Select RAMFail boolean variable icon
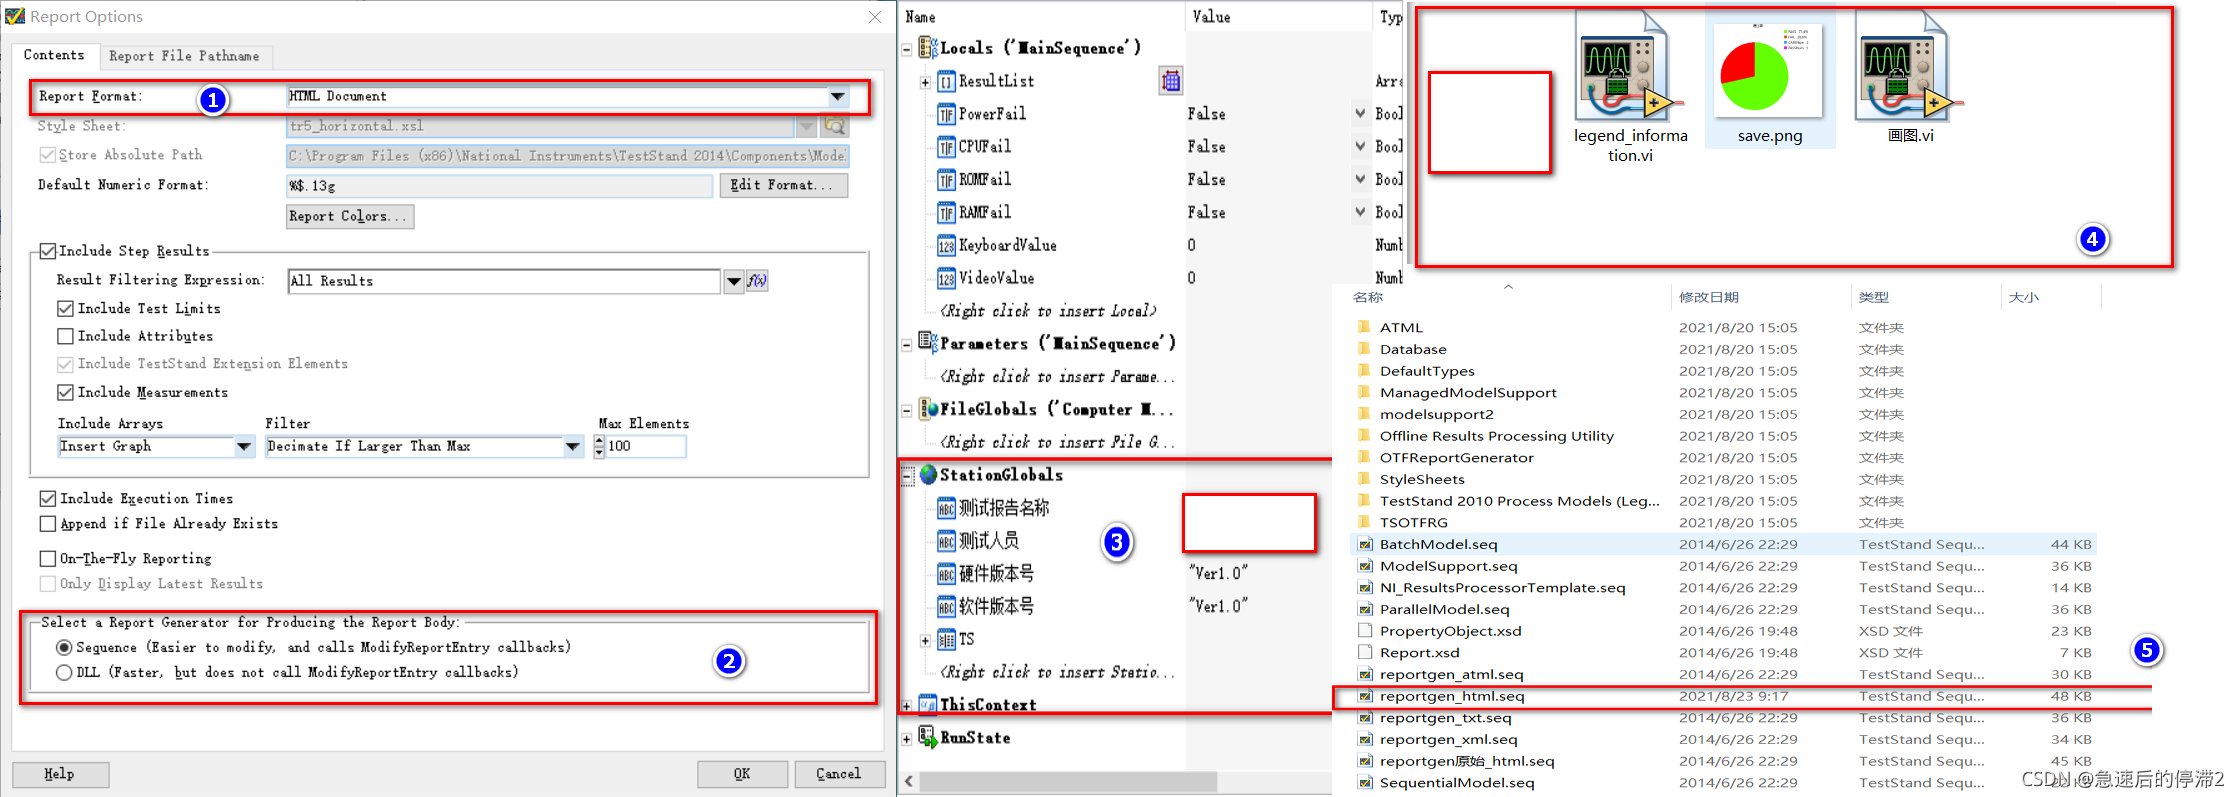 (x=946, y=214)
